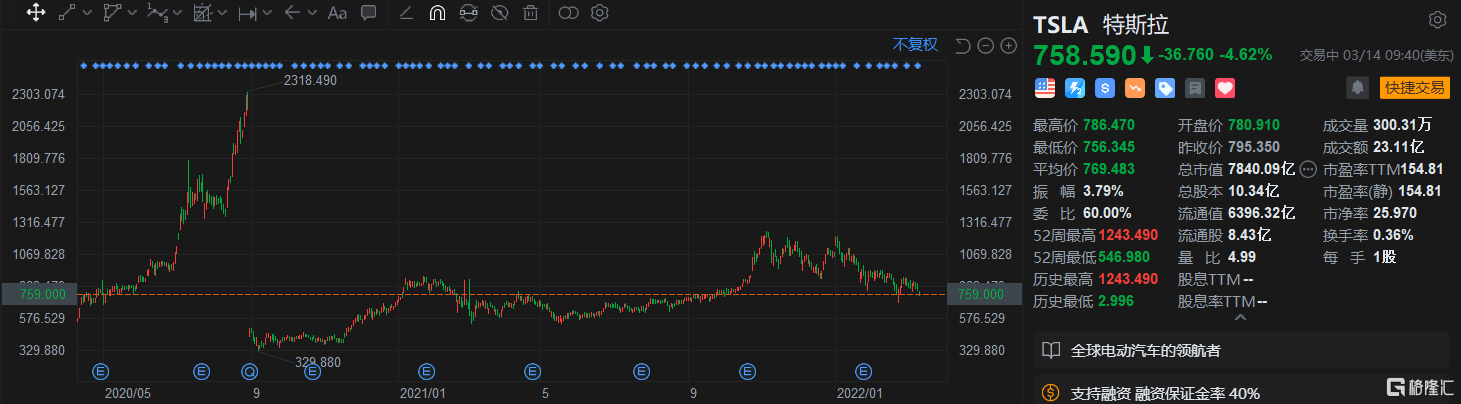The width and height of the screenshot is (1461, 404).
Task: Click the Q event marker near 9
Action: 248,372
